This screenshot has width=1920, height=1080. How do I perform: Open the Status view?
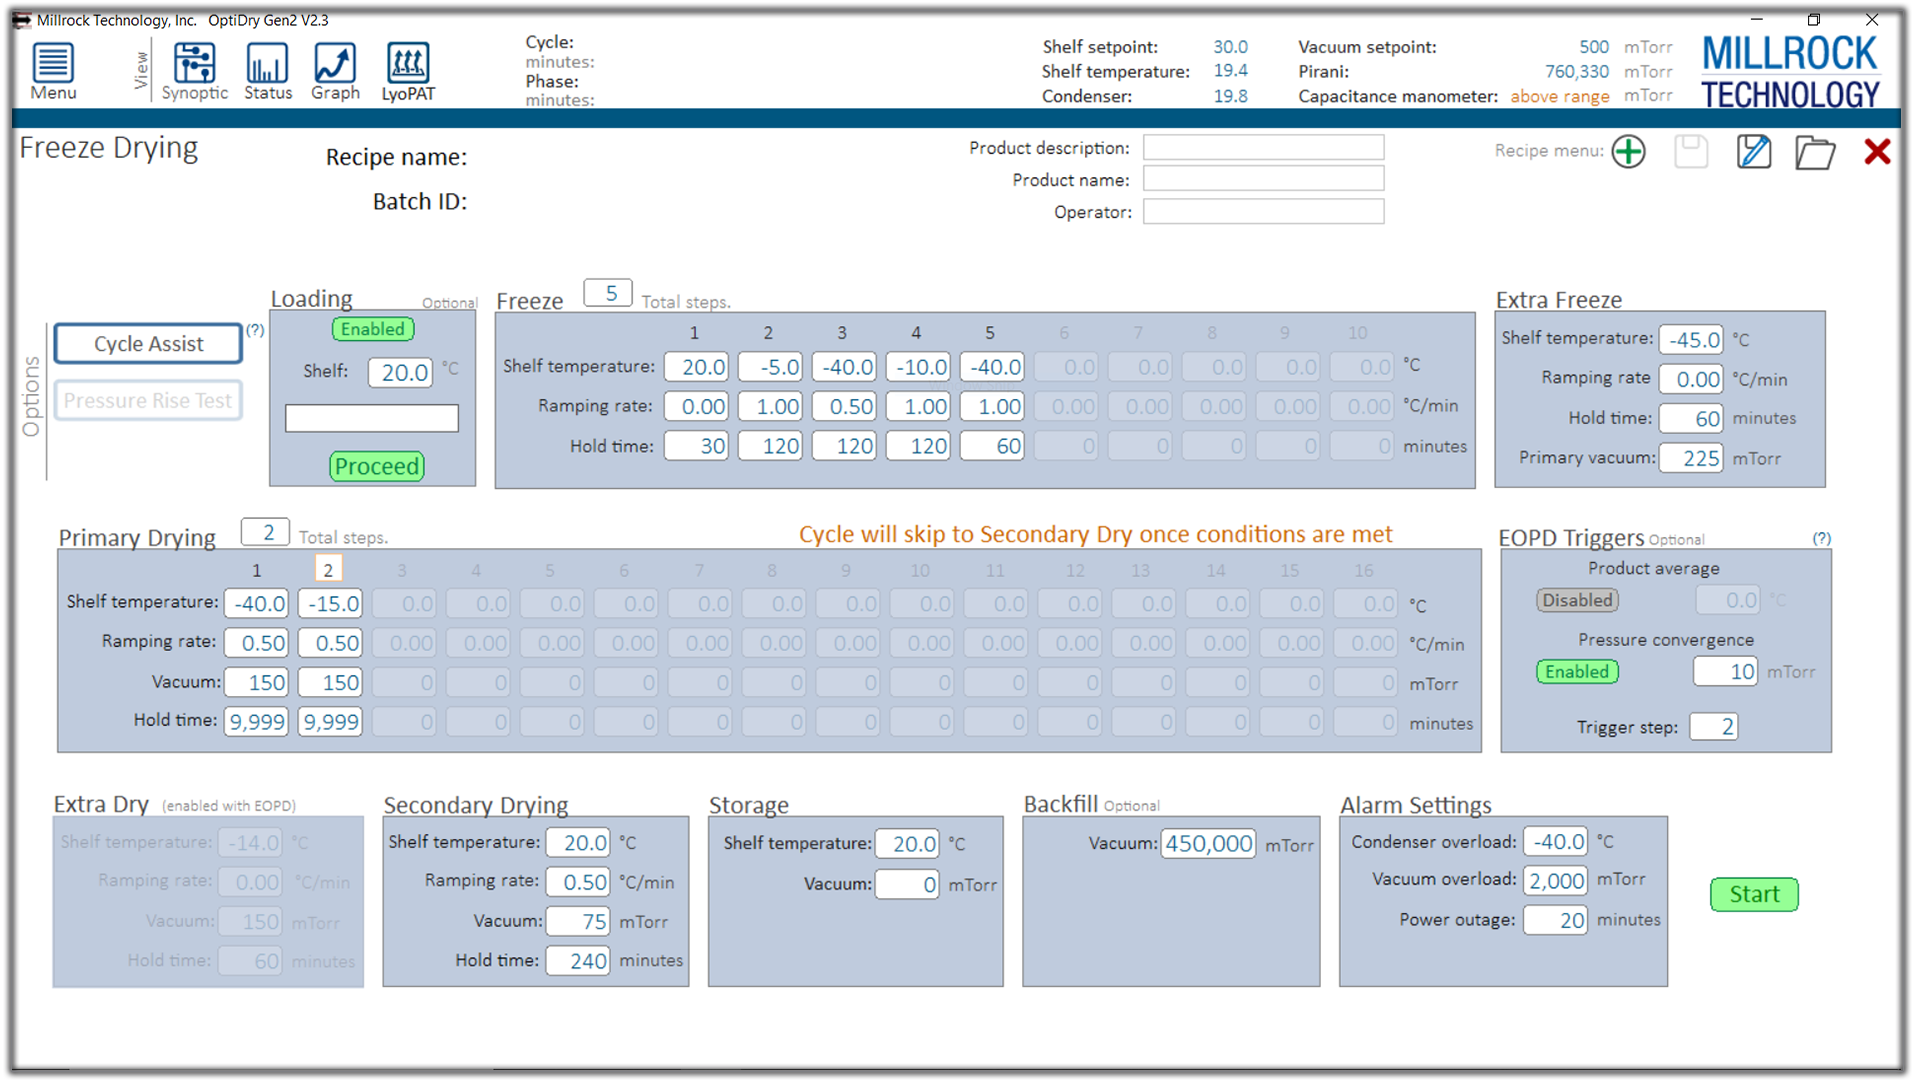(268, 72)
